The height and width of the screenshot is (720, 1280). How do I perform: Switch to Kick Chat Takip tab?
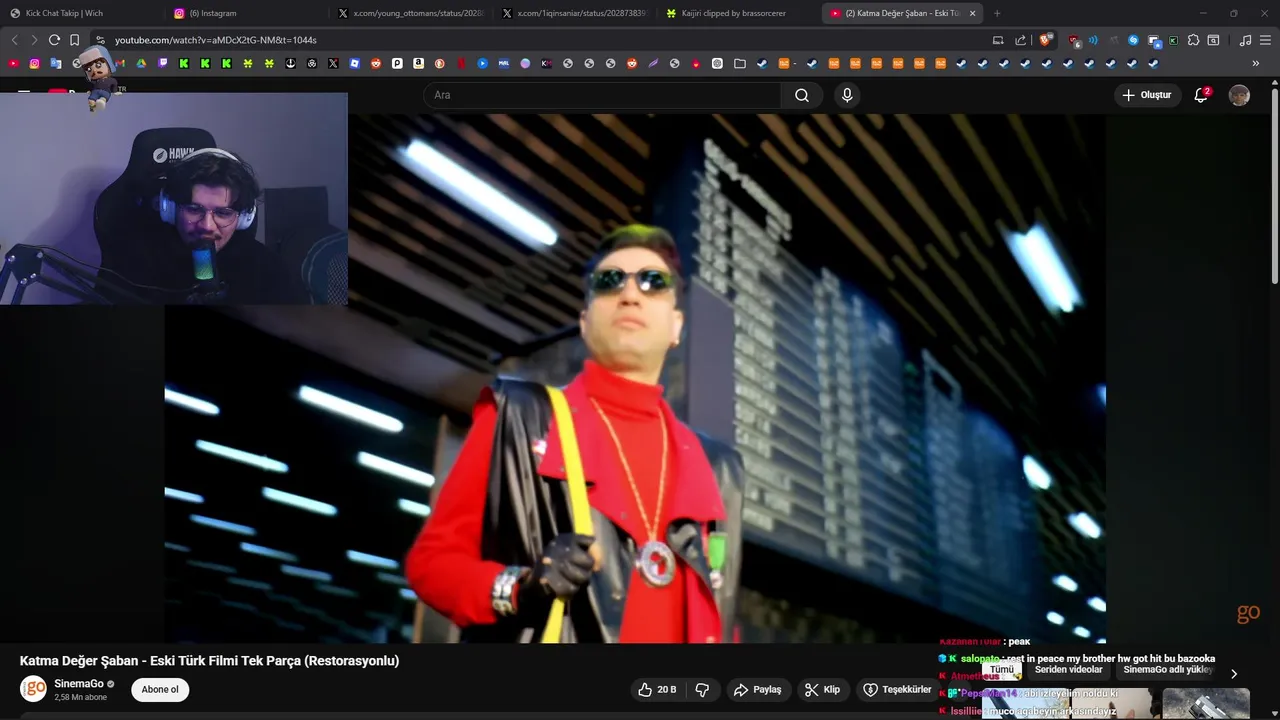click(x=80, y=13)
